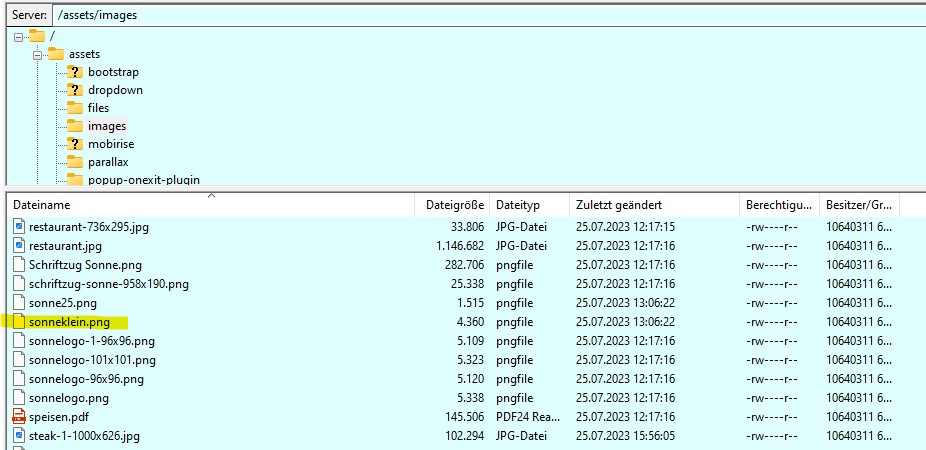Image resolution: width=926 pixels, height=450 pixels.
Task: Sort by Berechtigungen column header
Action: 780,205
